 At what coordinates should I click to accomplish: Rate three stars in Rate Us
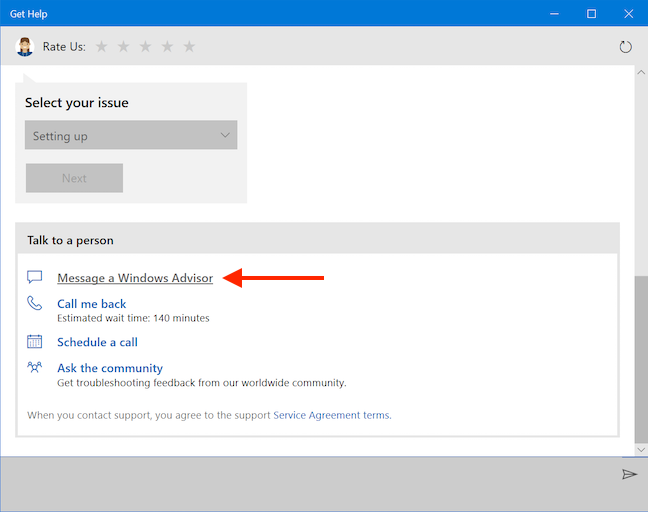[x=145, y=46]
